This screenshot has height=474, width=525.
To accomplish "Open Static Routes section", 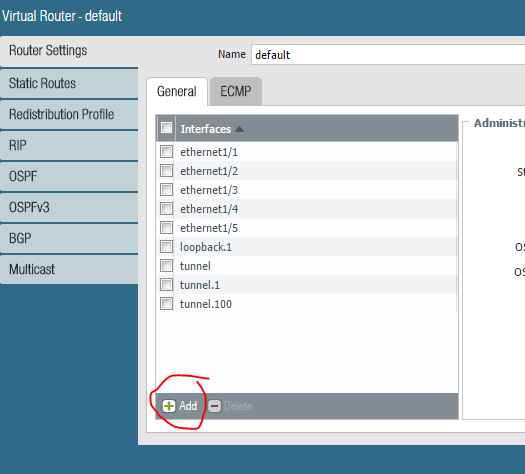I will [69, 83].
